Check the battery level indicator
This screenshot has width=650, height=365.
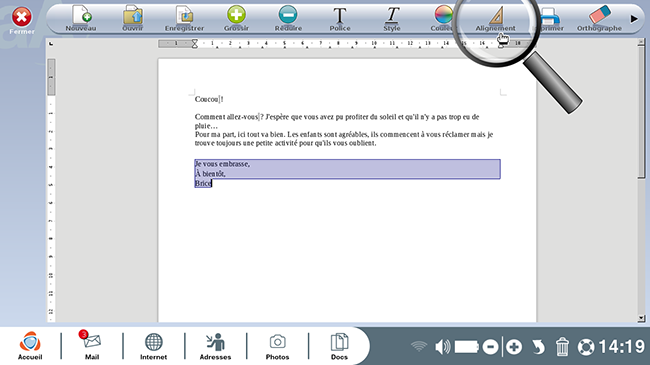pos(467,346)
